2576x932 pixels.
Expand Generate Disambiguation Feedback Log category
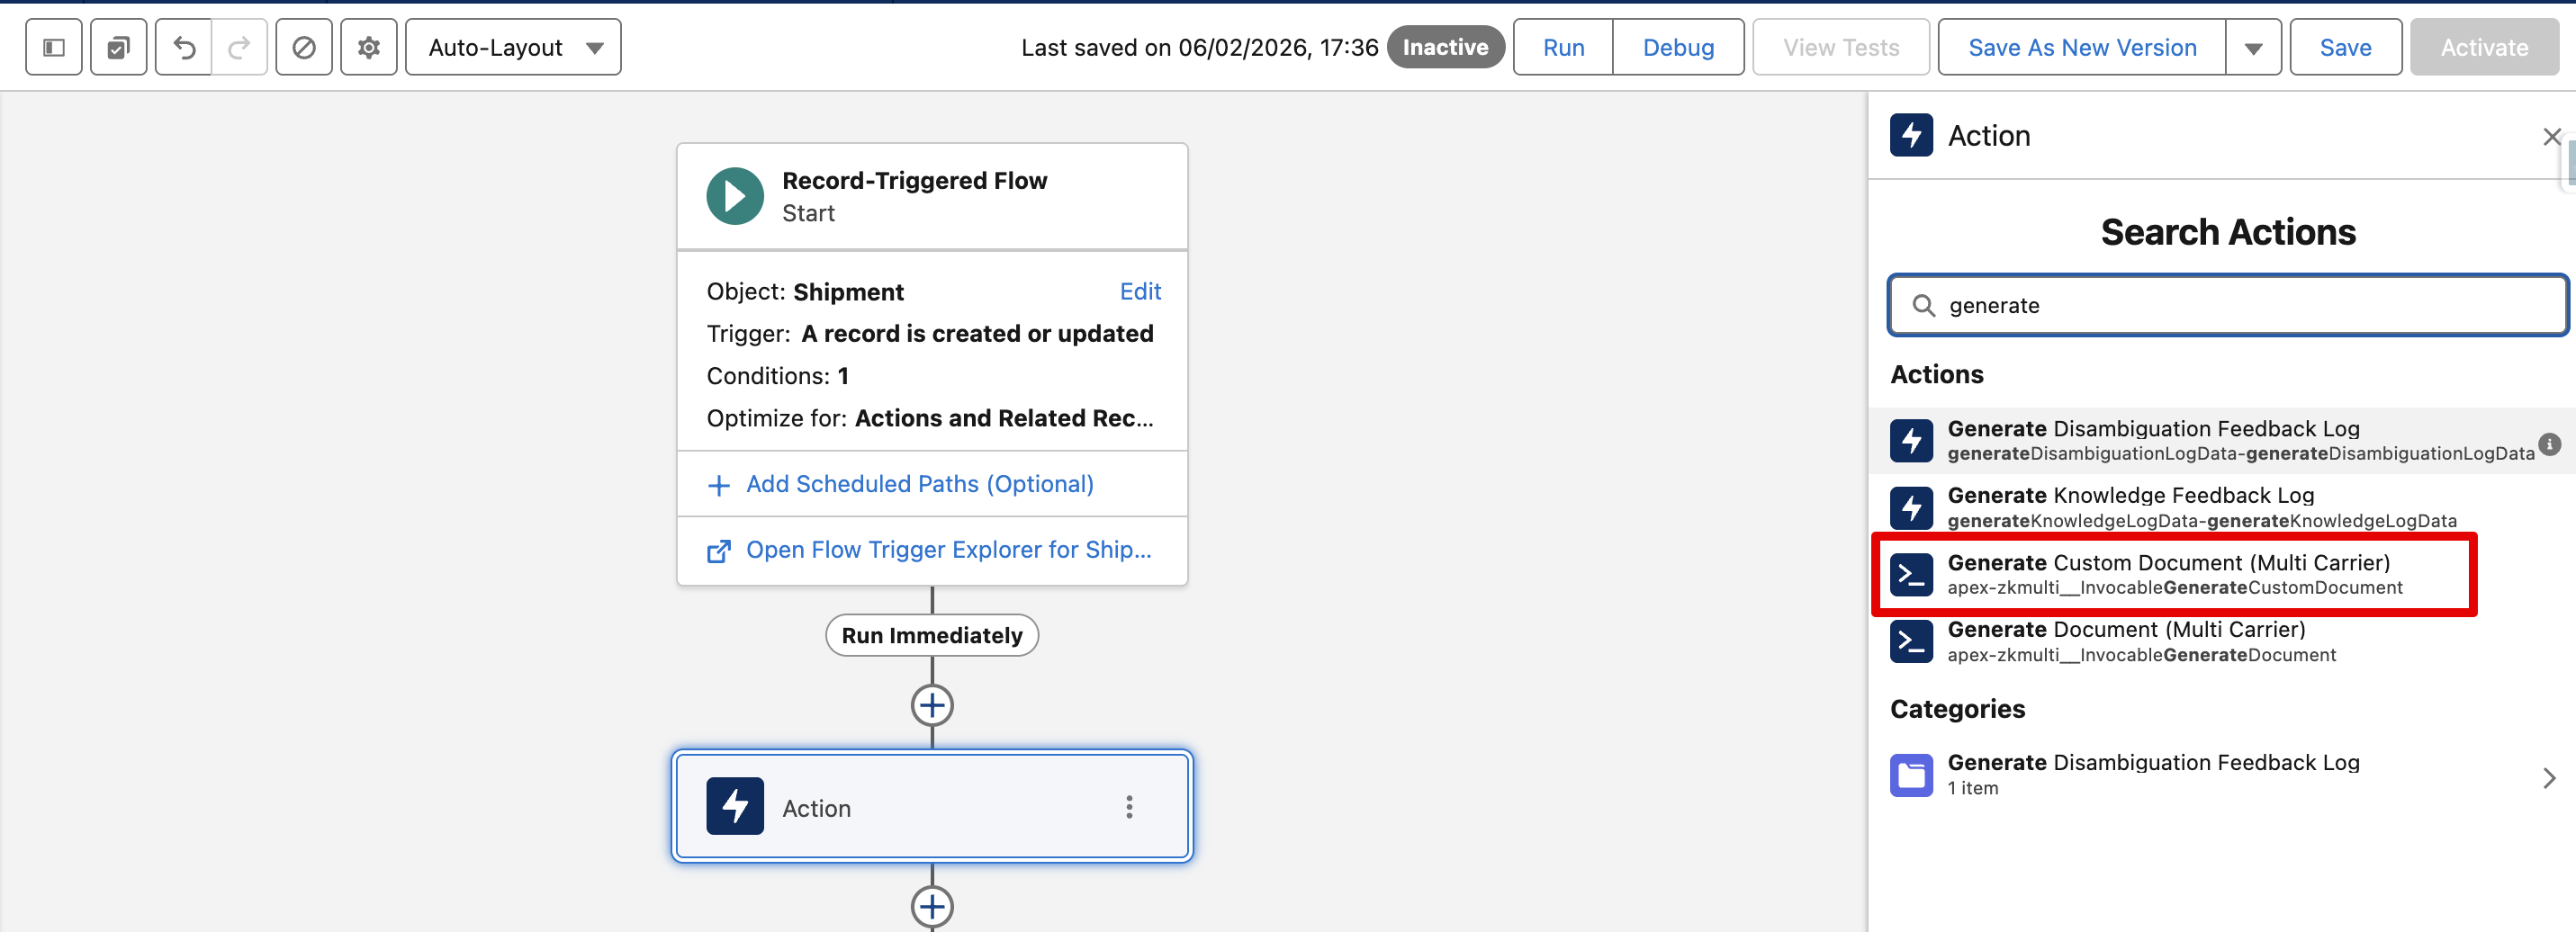click(2549, 777)
